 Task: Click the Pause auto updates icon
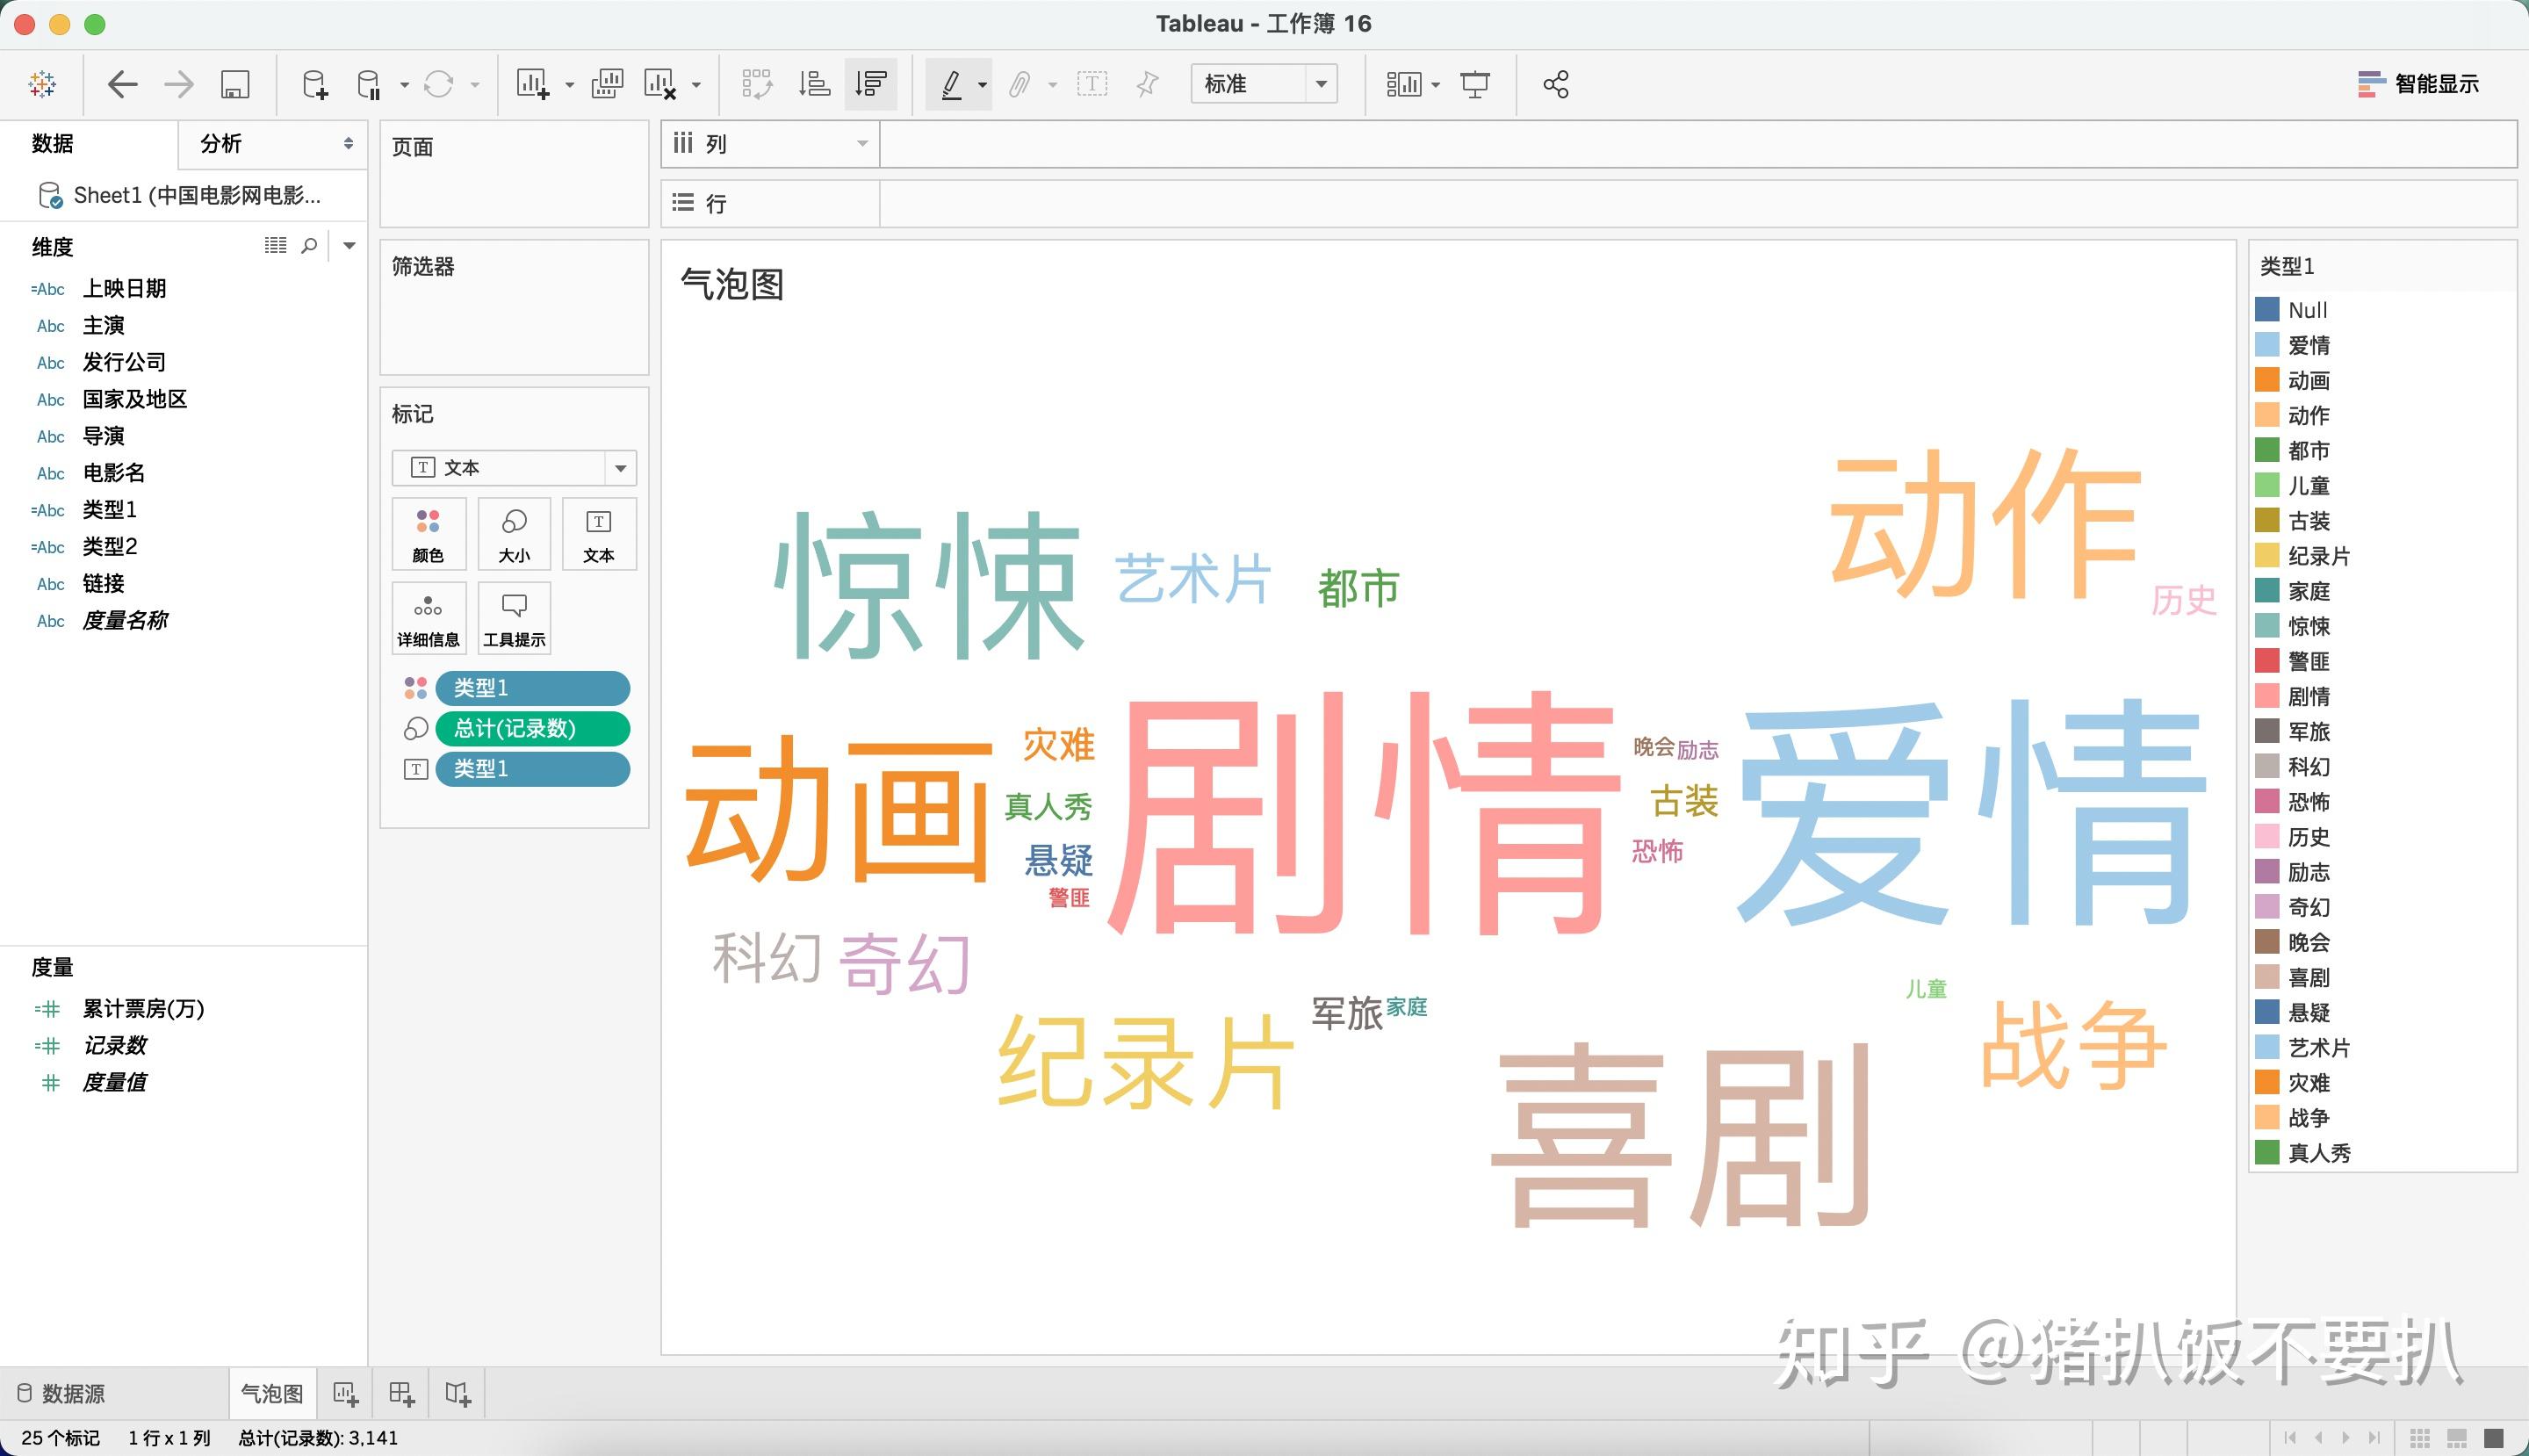pyautogui.click(x=369, y=84)
